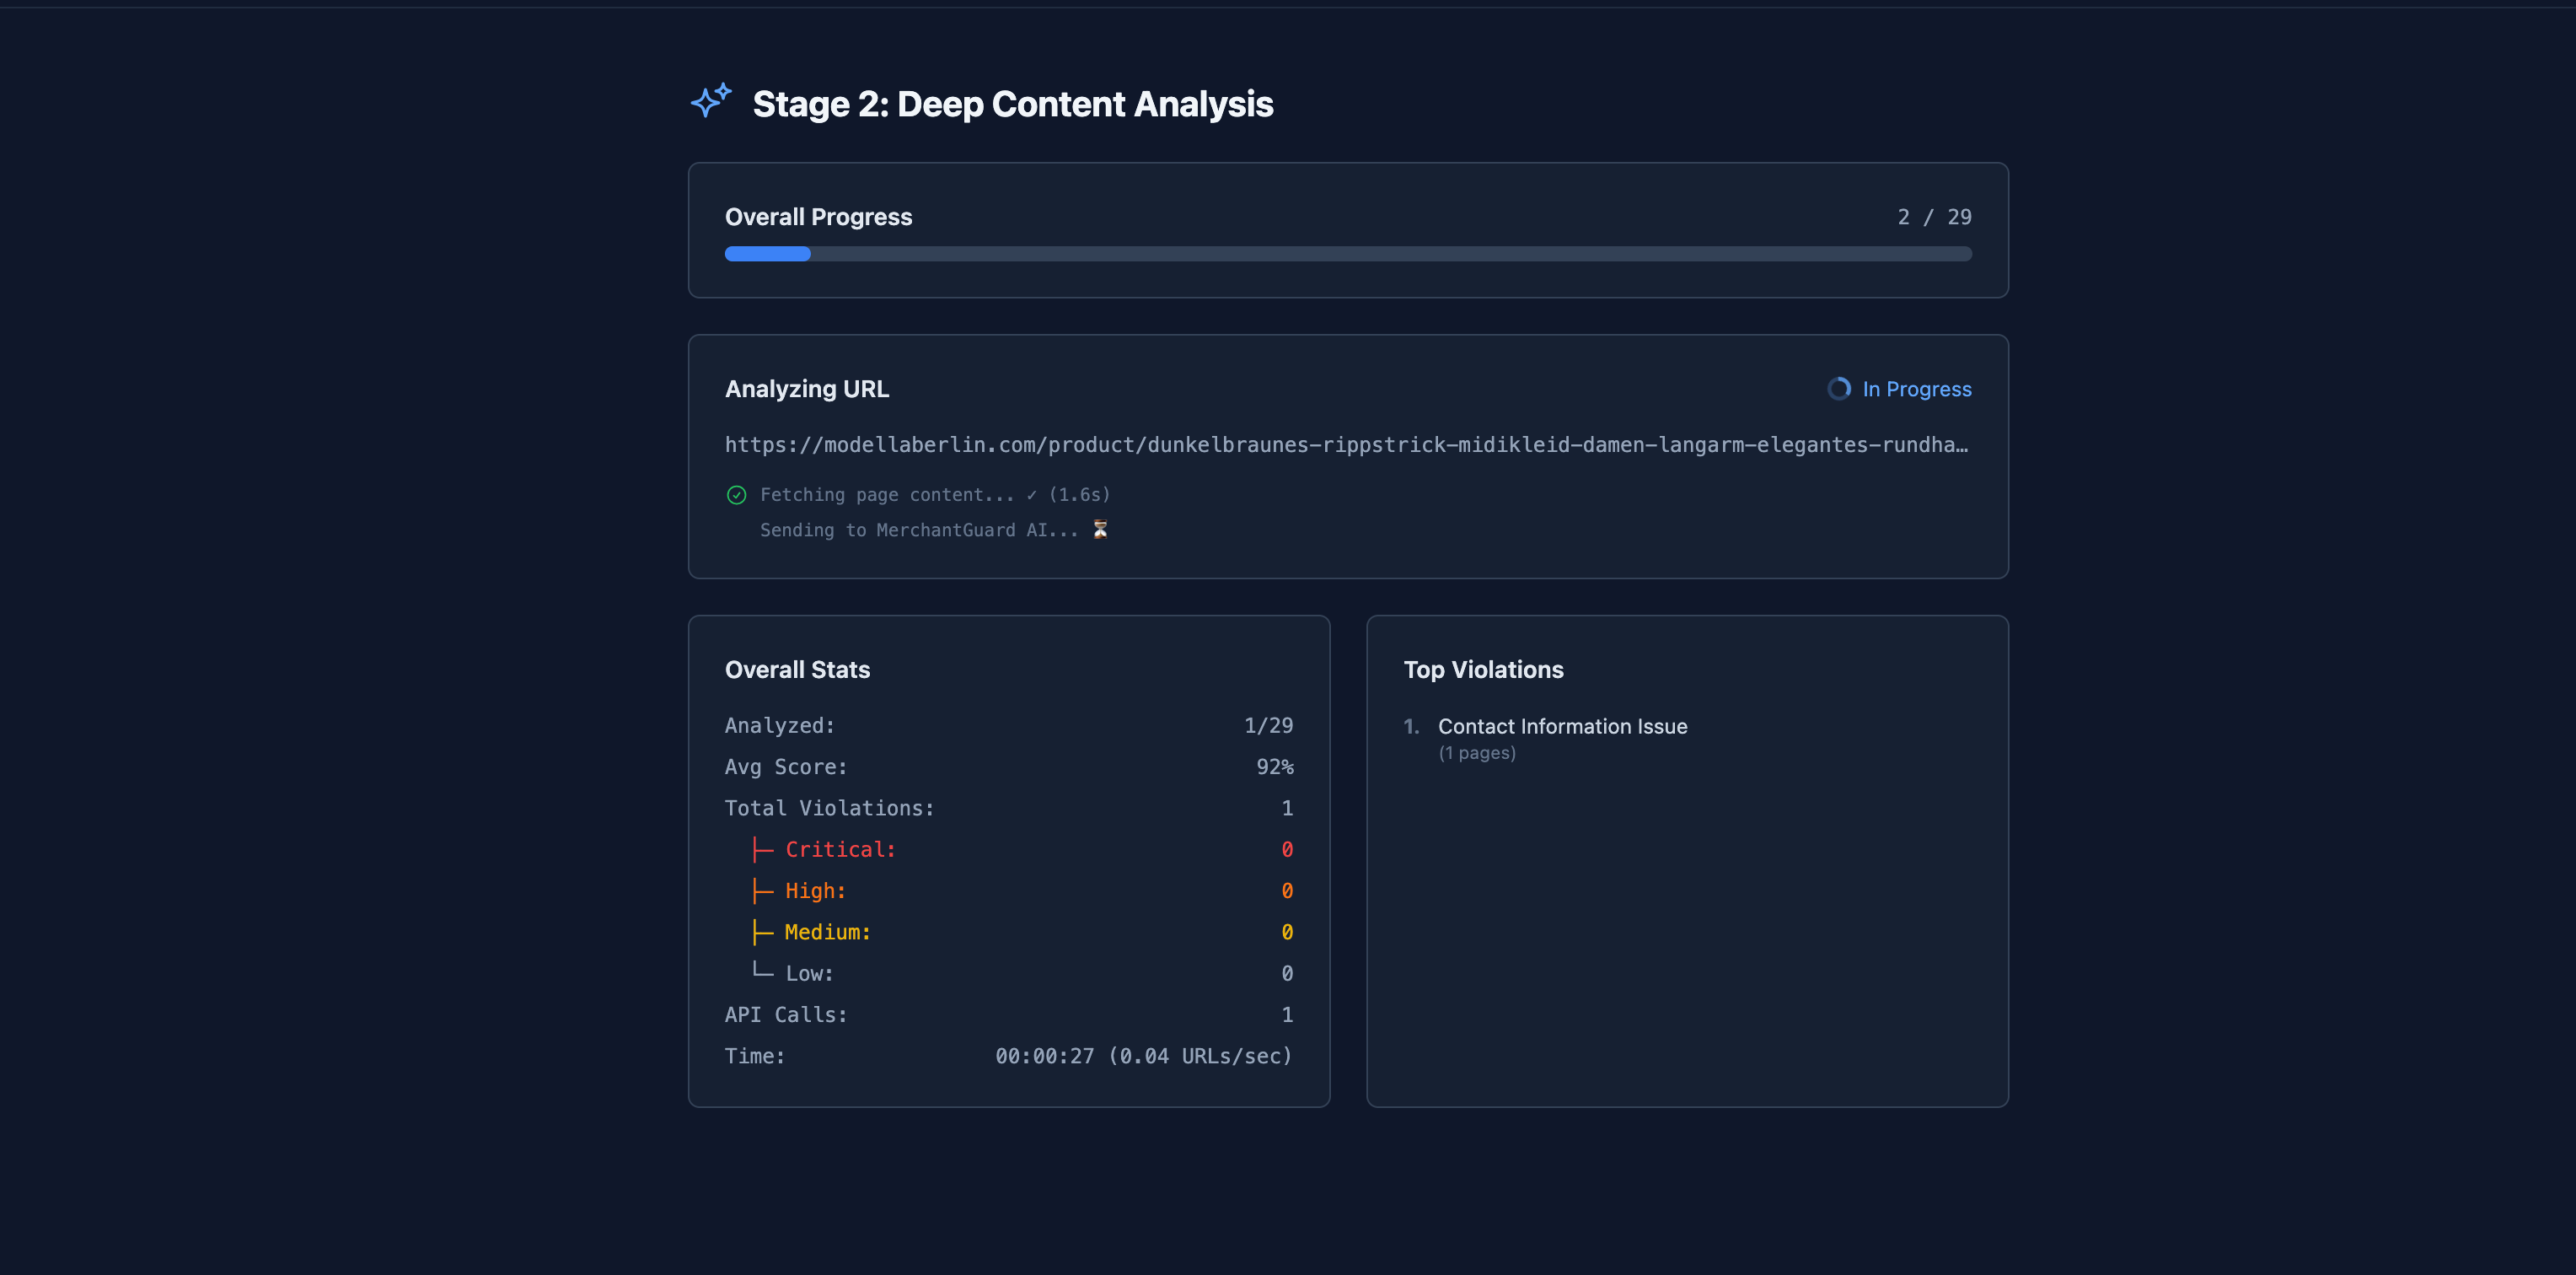Expand the Total Violations breakdown
This screenshot has height=1275, width=2576.
[829, 808]
